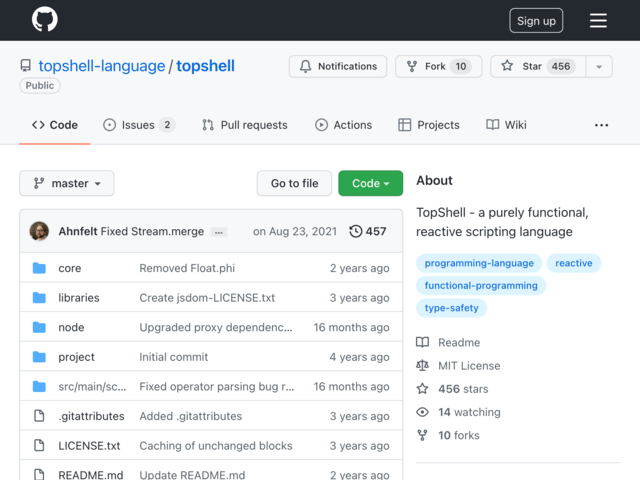
Task: Click the src/main/sc... folder icon
Action: click(x=39, y=386)
